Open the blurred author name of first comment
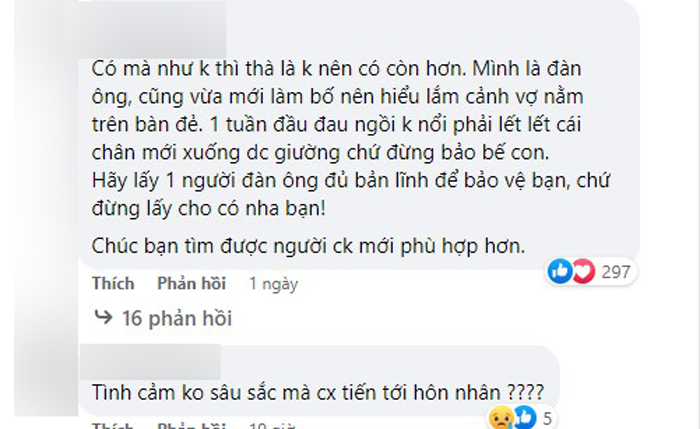Viewport: 700px width, 429px height. pos(154,30)
